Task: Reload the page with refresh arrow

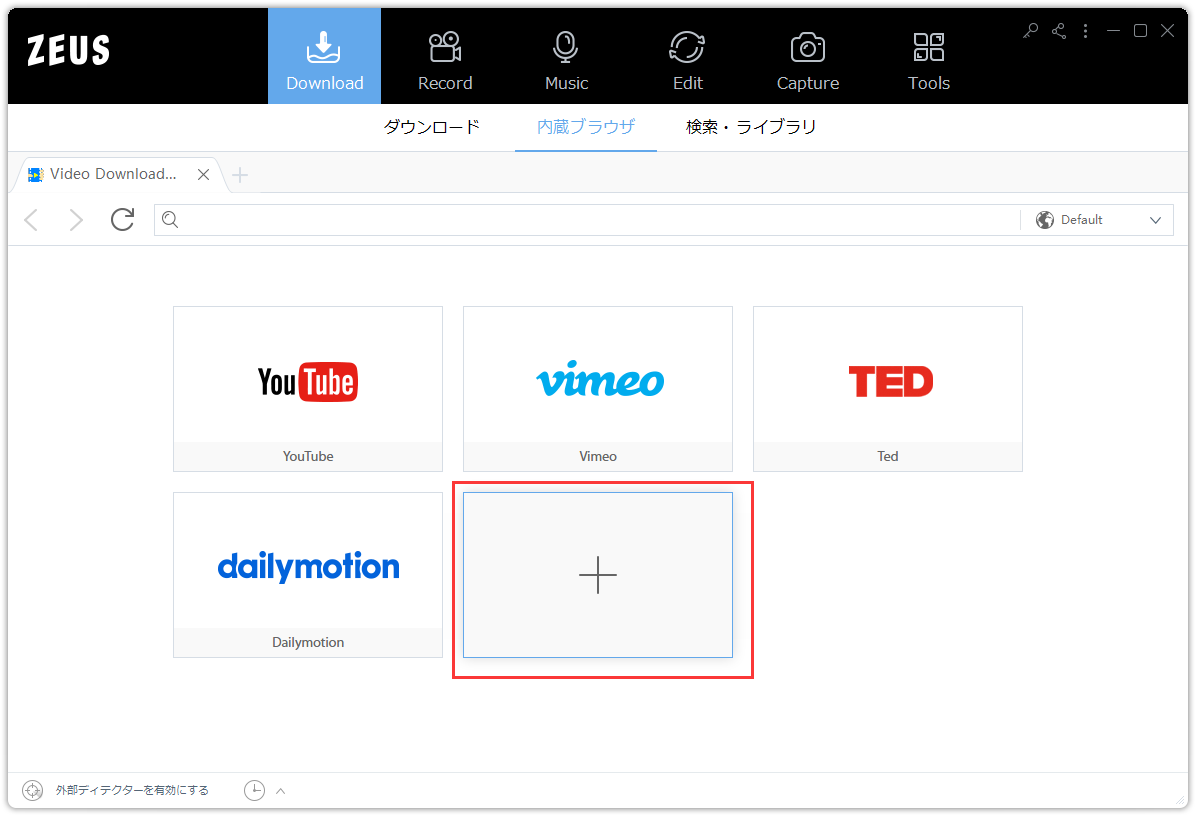Action: [122, 219]
